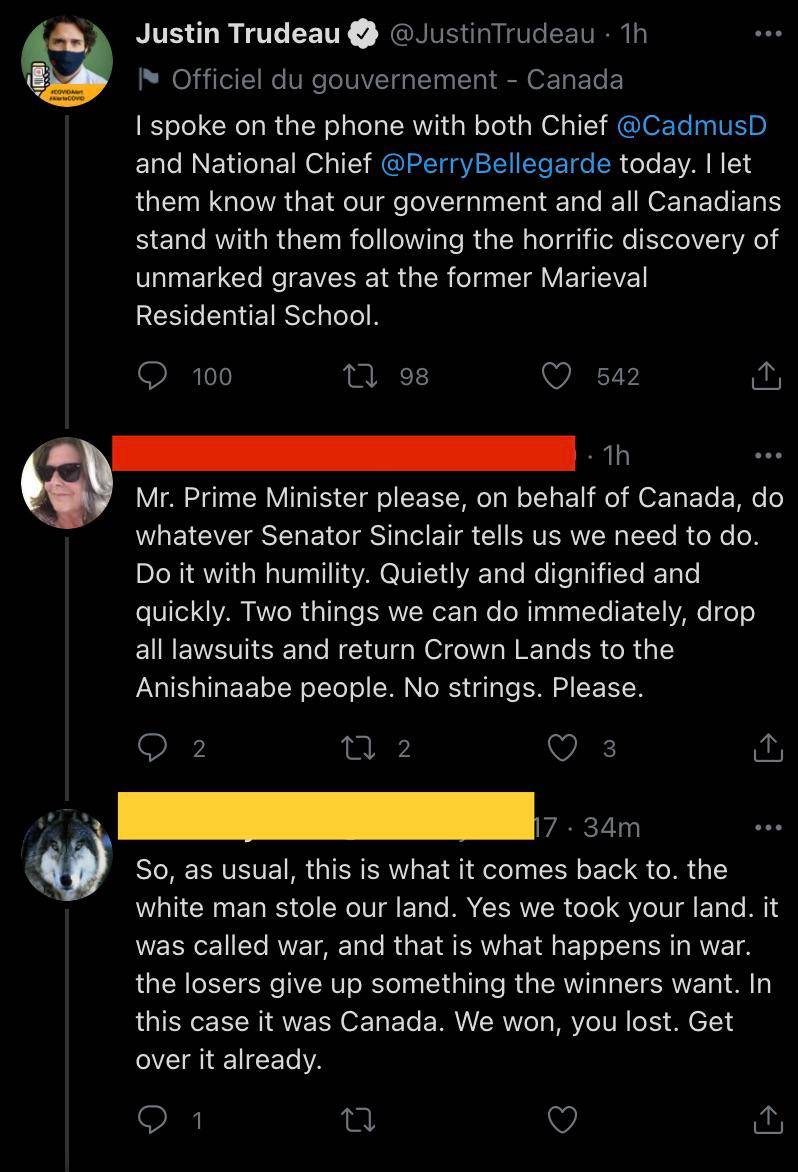798x1172 pixels.
Task: Open more options on Senator Sinclair reply
Action: pyautogui.click(x=767, y=455)
